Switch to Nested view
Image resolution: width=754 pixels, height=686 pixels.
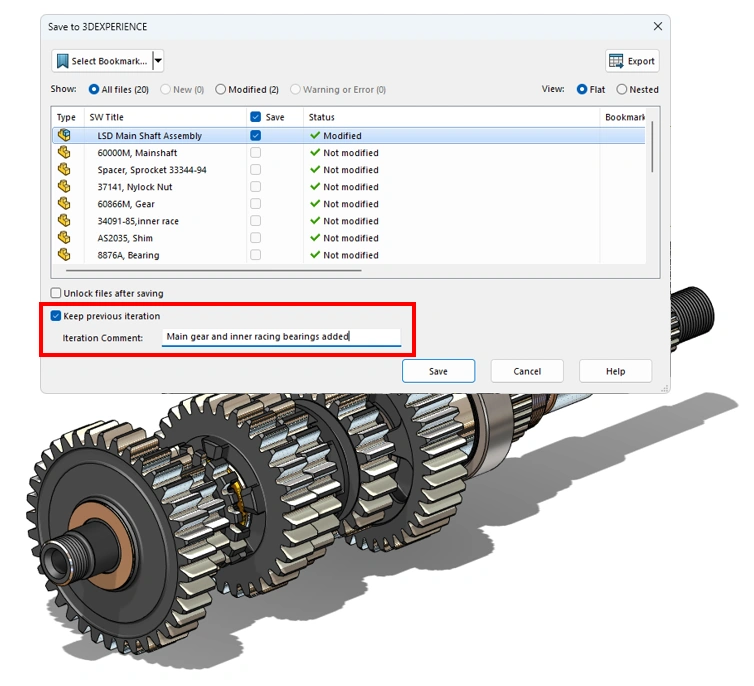(x=622, y=89)
